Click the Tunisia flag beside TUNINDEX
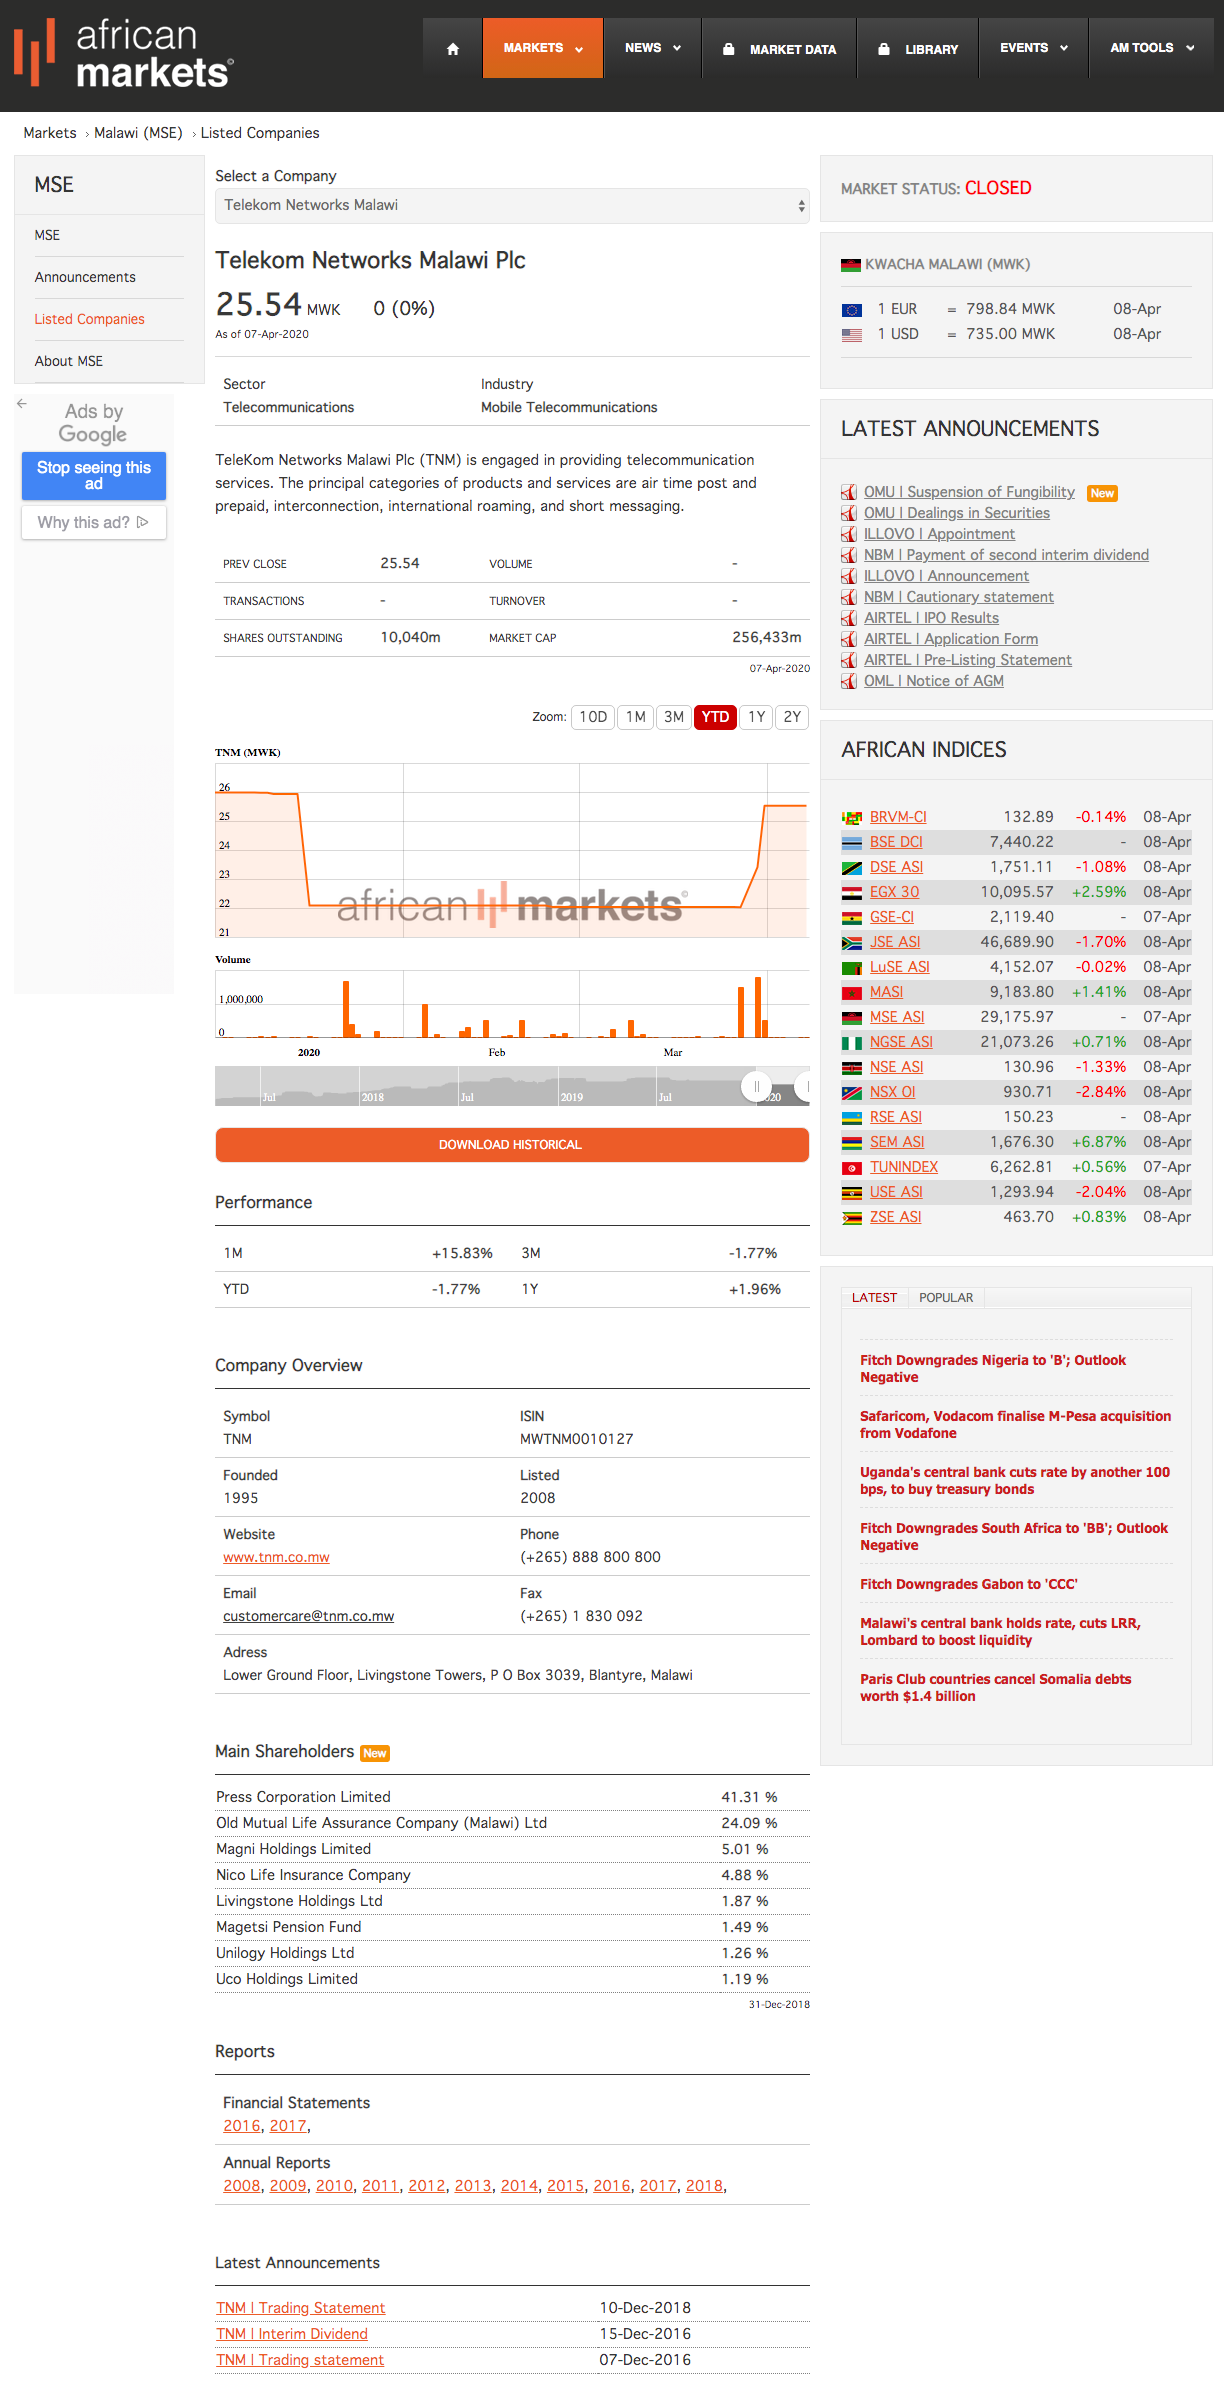Viewport: 1224px width, 2387px height. tap(852, 1168)
